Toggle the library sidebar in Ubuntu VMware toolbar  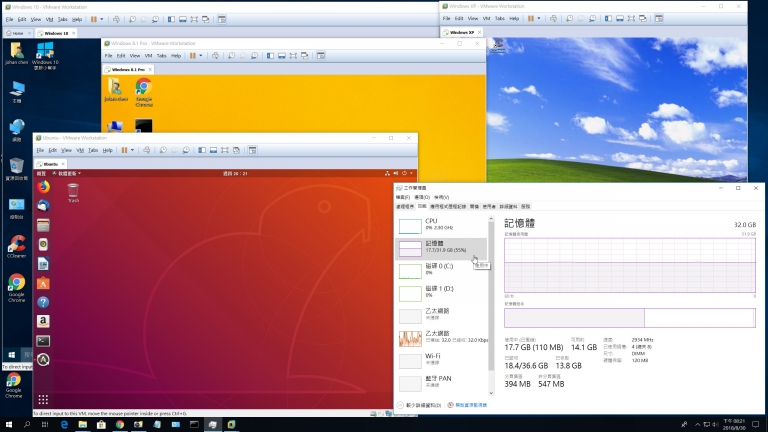click(x=202, y=150)
